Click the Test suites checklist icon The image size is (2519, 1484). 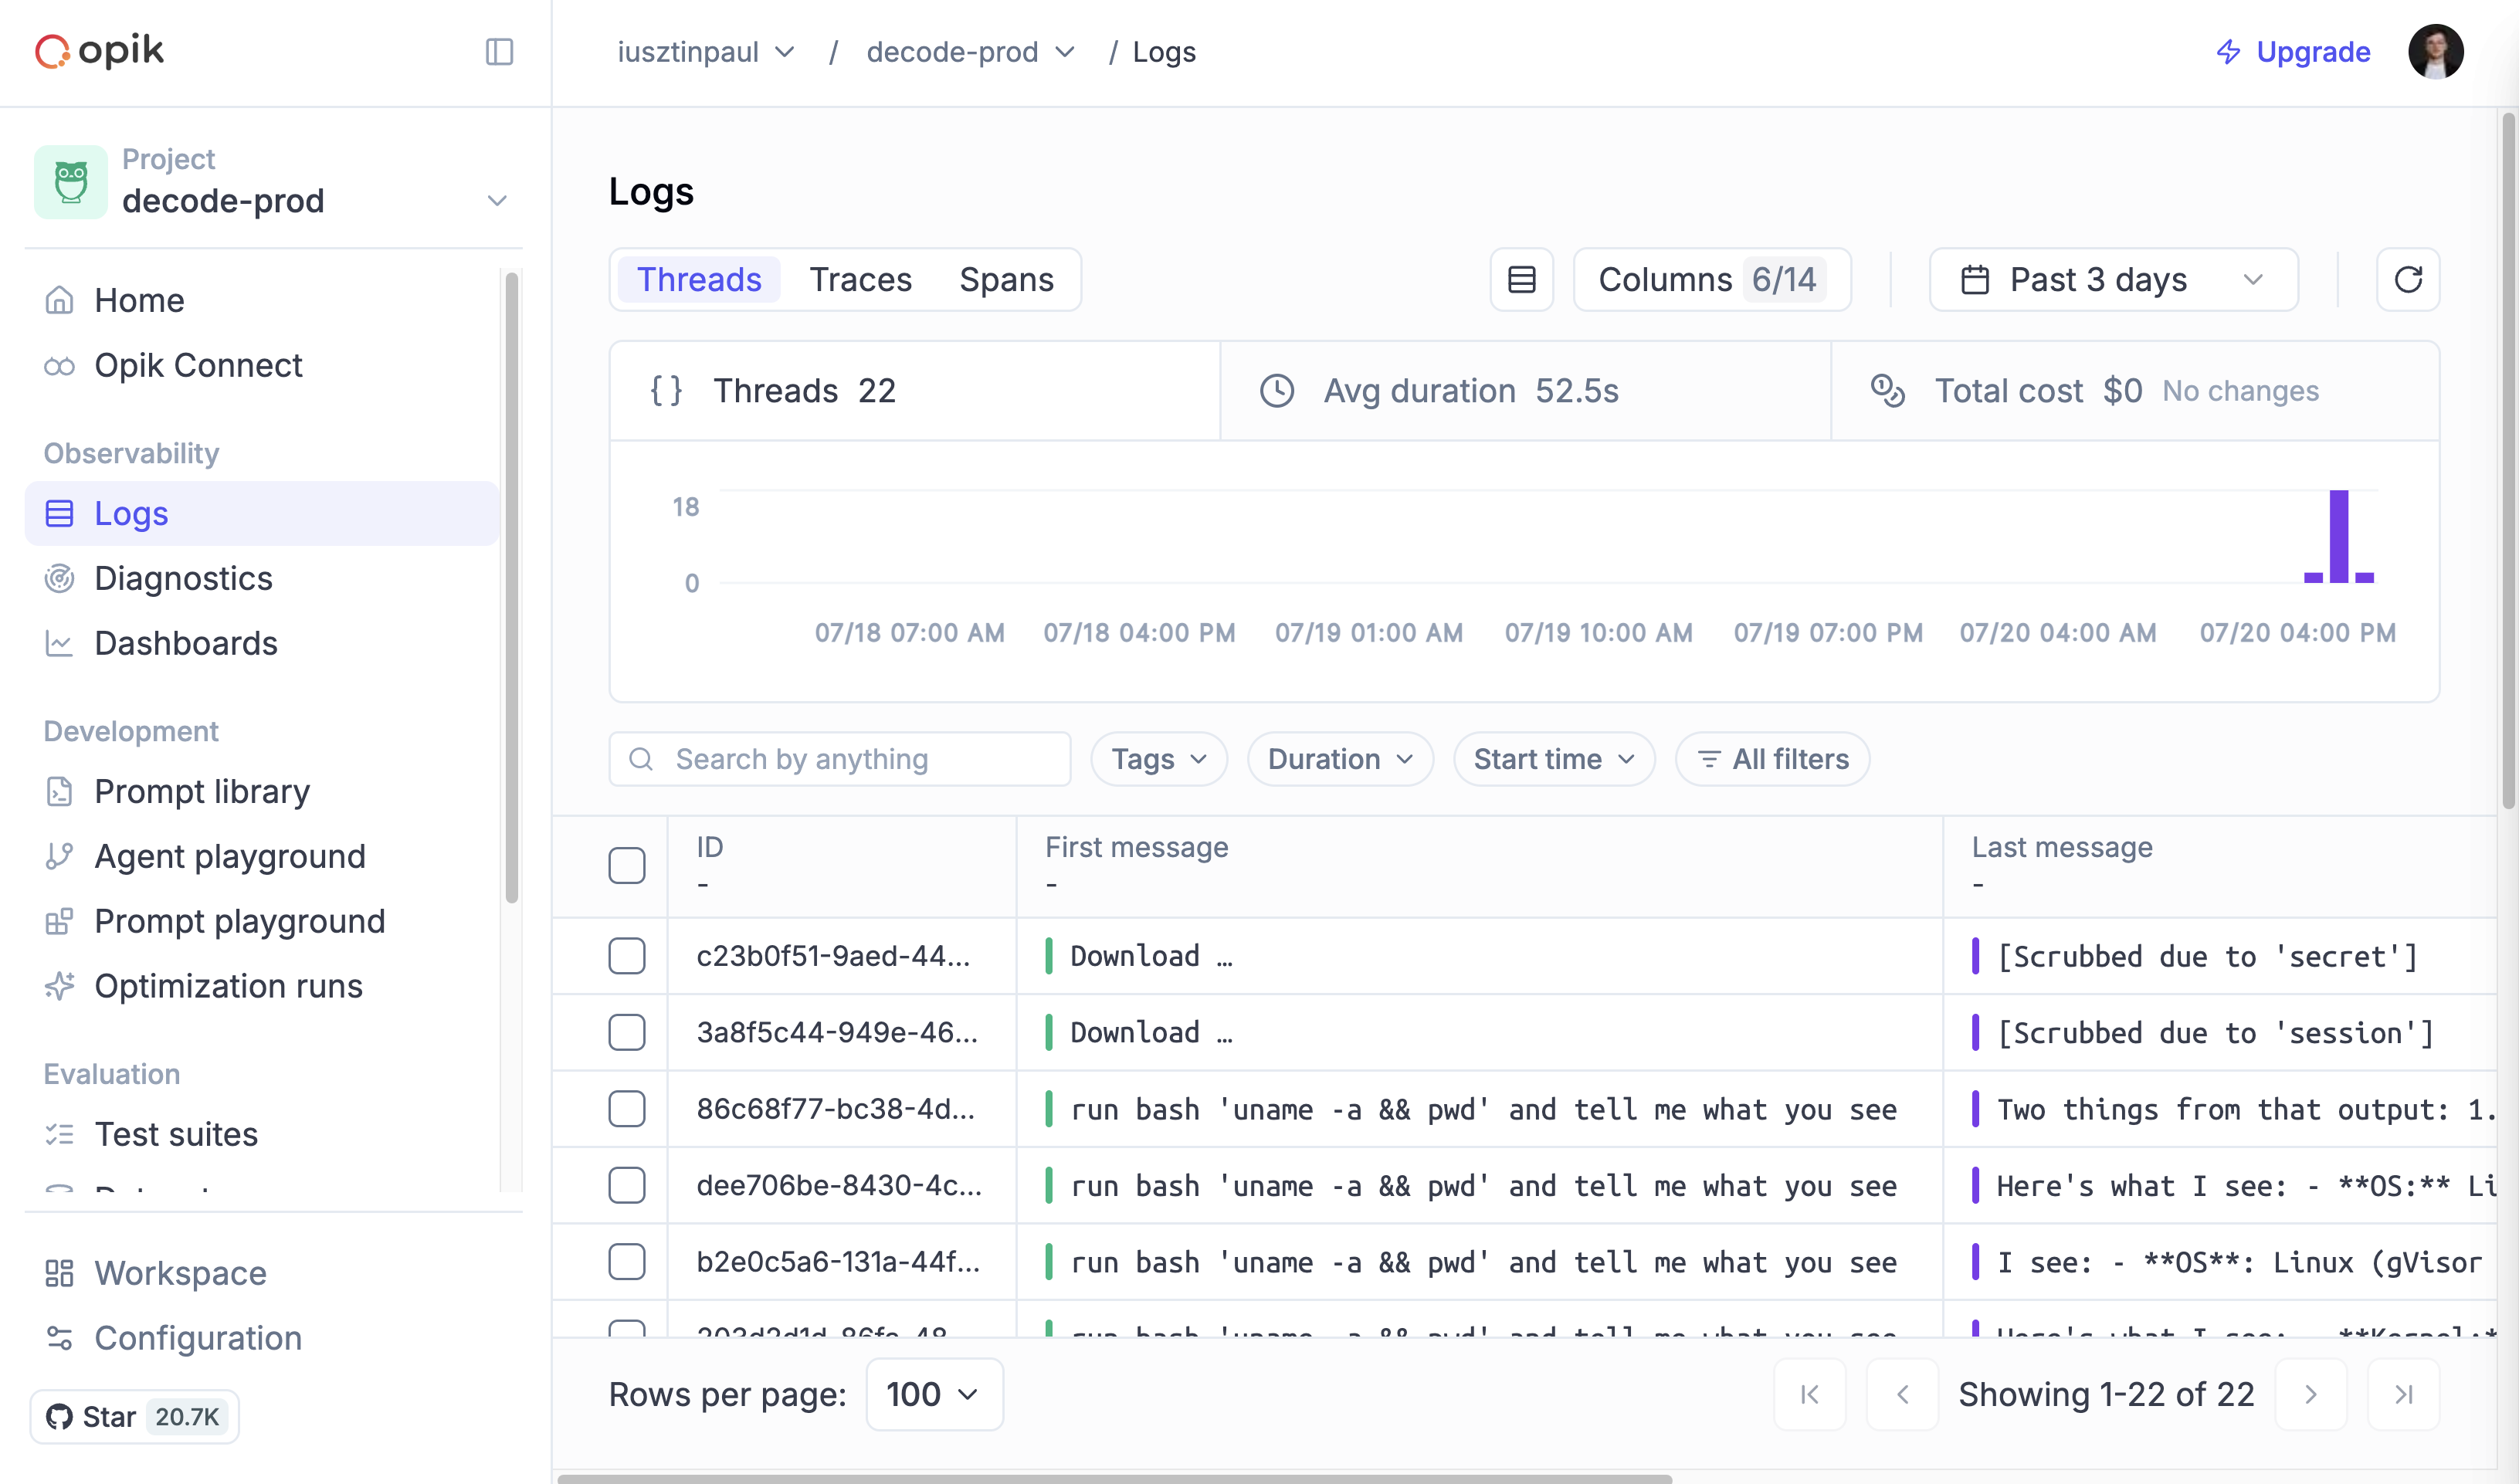tap(59, 1134)
